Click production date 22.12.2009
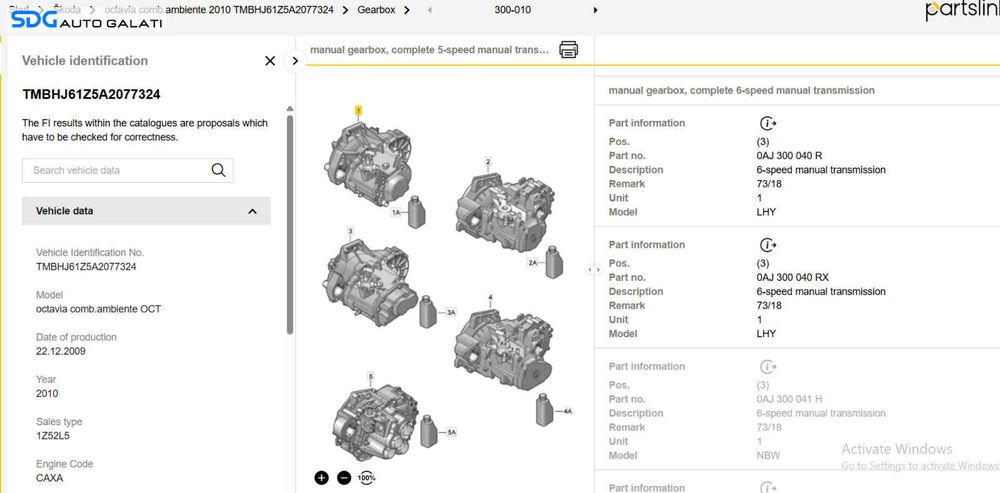 click(x=61, y=351)
